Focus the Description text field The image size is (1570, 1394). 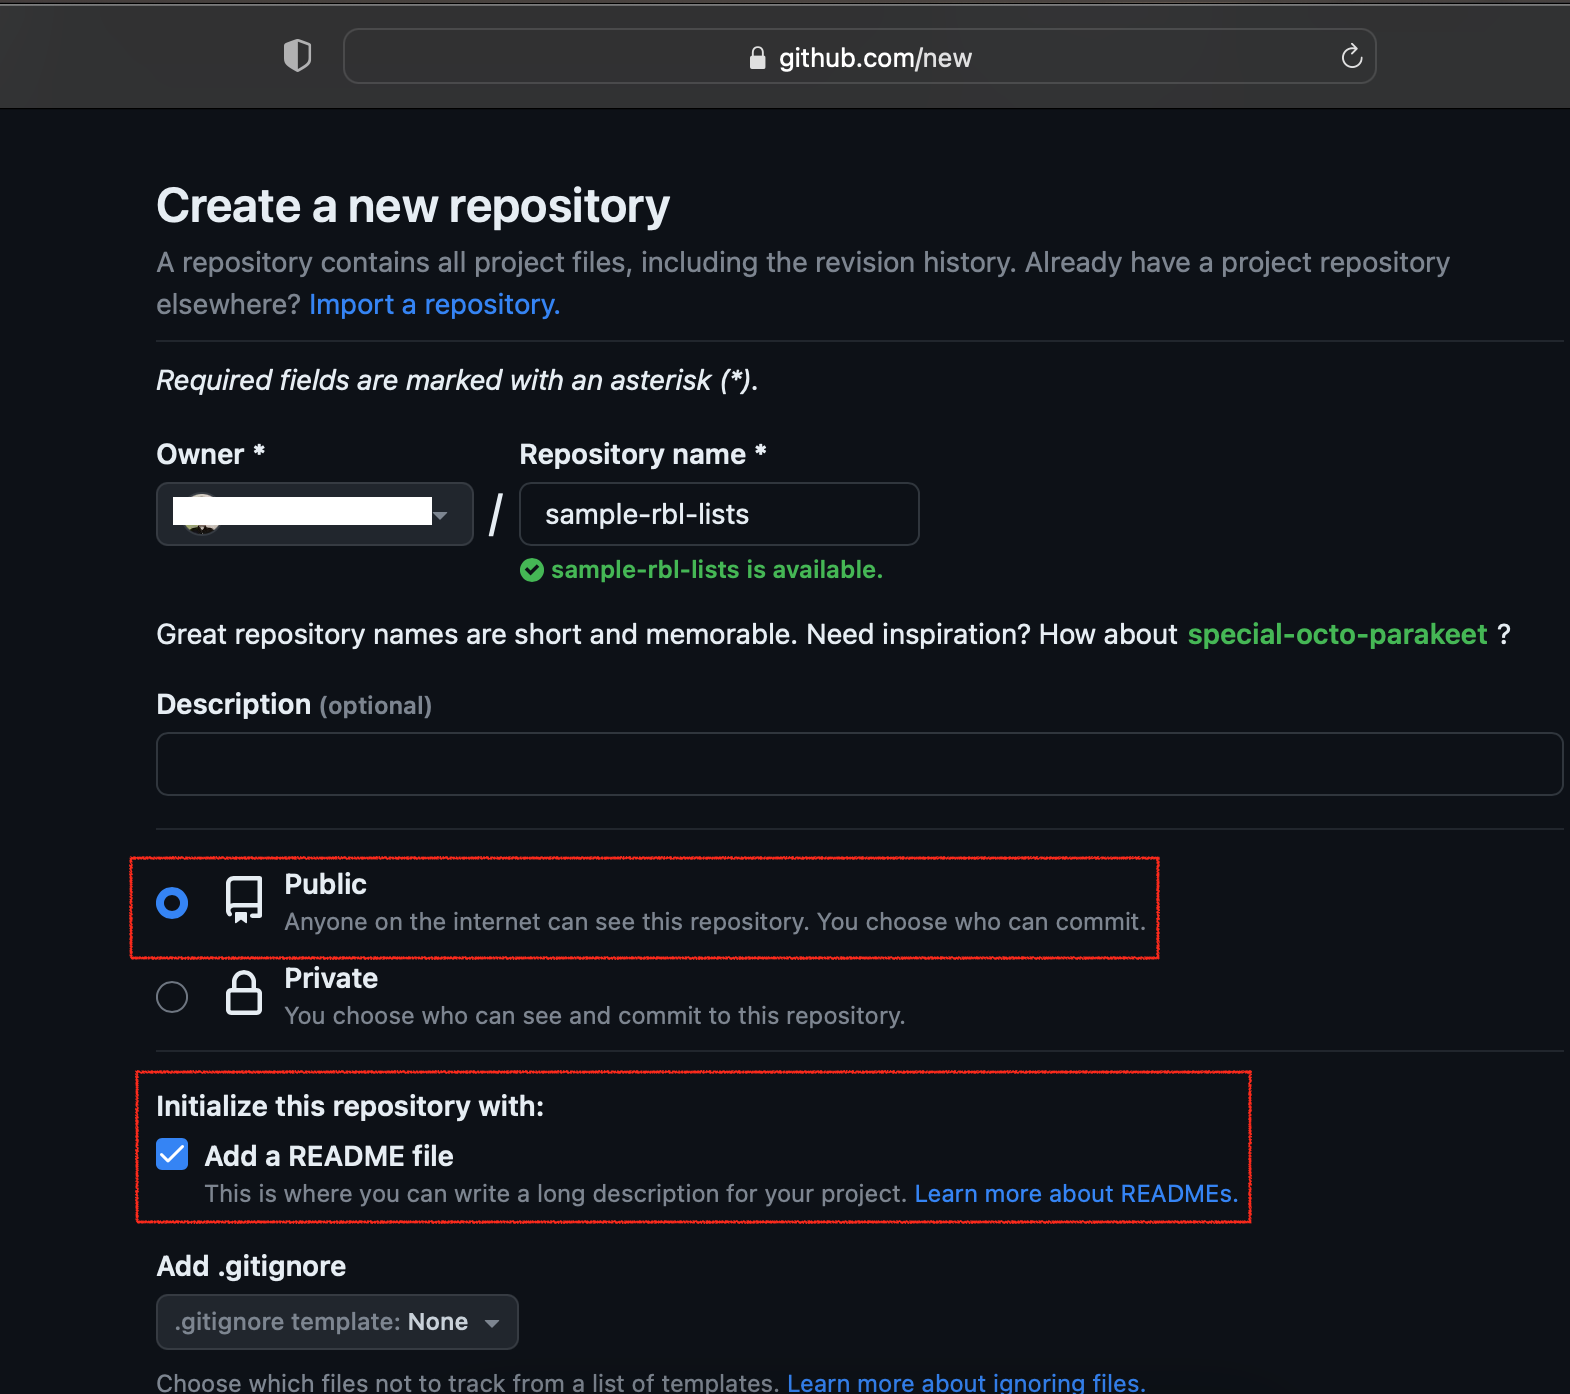coord(859,764)
